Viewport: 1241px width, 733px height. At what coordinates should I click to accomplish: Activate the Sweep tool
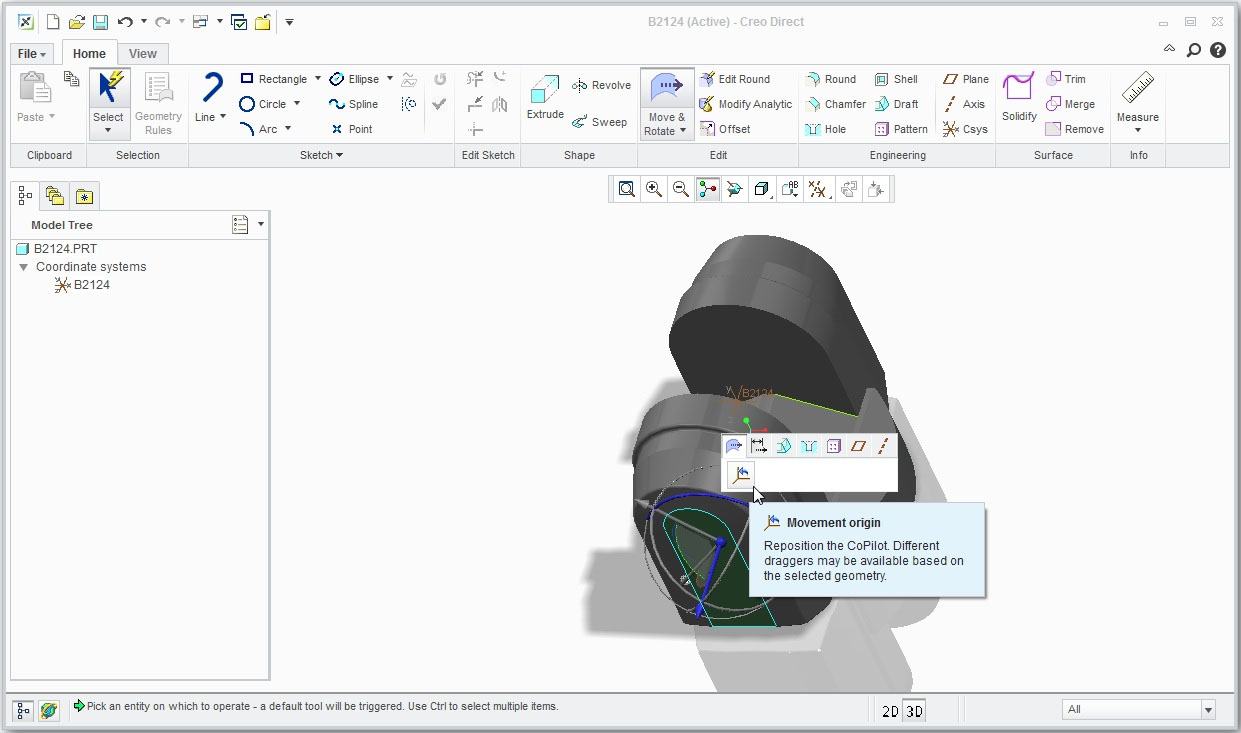(x=599, y=122)
